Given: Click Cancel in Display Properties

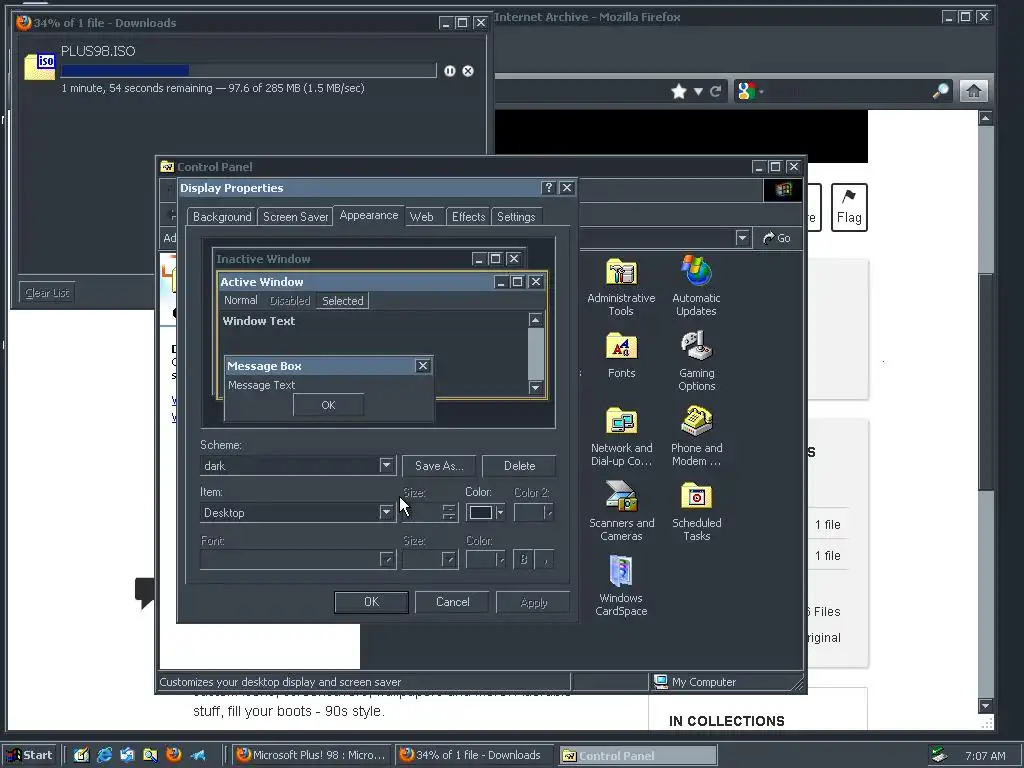Looking at the screenshot, I should point(453,602).
